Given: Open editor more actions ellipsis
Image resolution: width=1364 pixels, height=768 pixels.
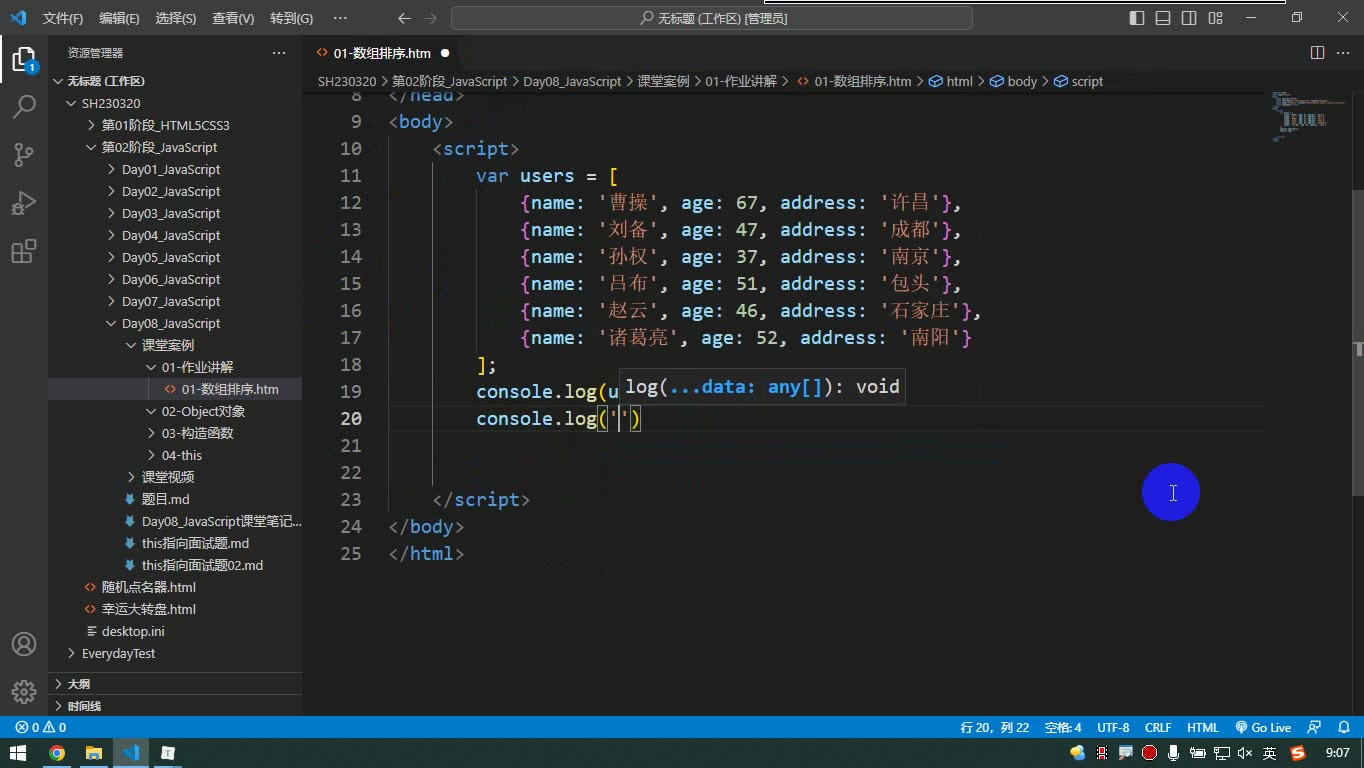Looking at the screenshot, I should tap(1344, 53).
